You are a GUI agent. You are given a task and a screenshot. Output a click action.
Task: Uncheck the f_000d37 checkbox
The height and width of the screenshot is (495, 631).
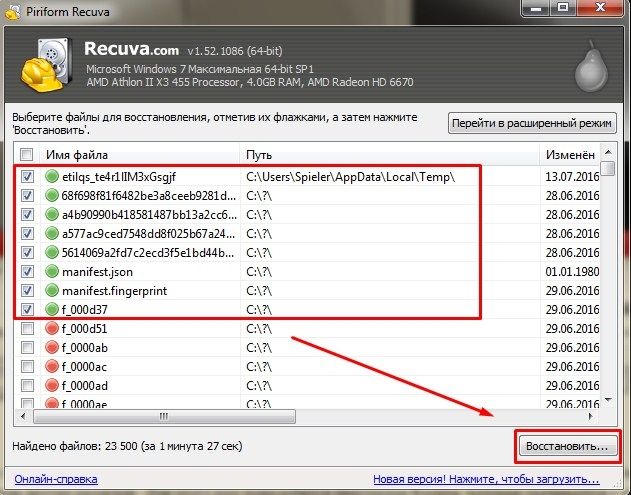[27, 309]
